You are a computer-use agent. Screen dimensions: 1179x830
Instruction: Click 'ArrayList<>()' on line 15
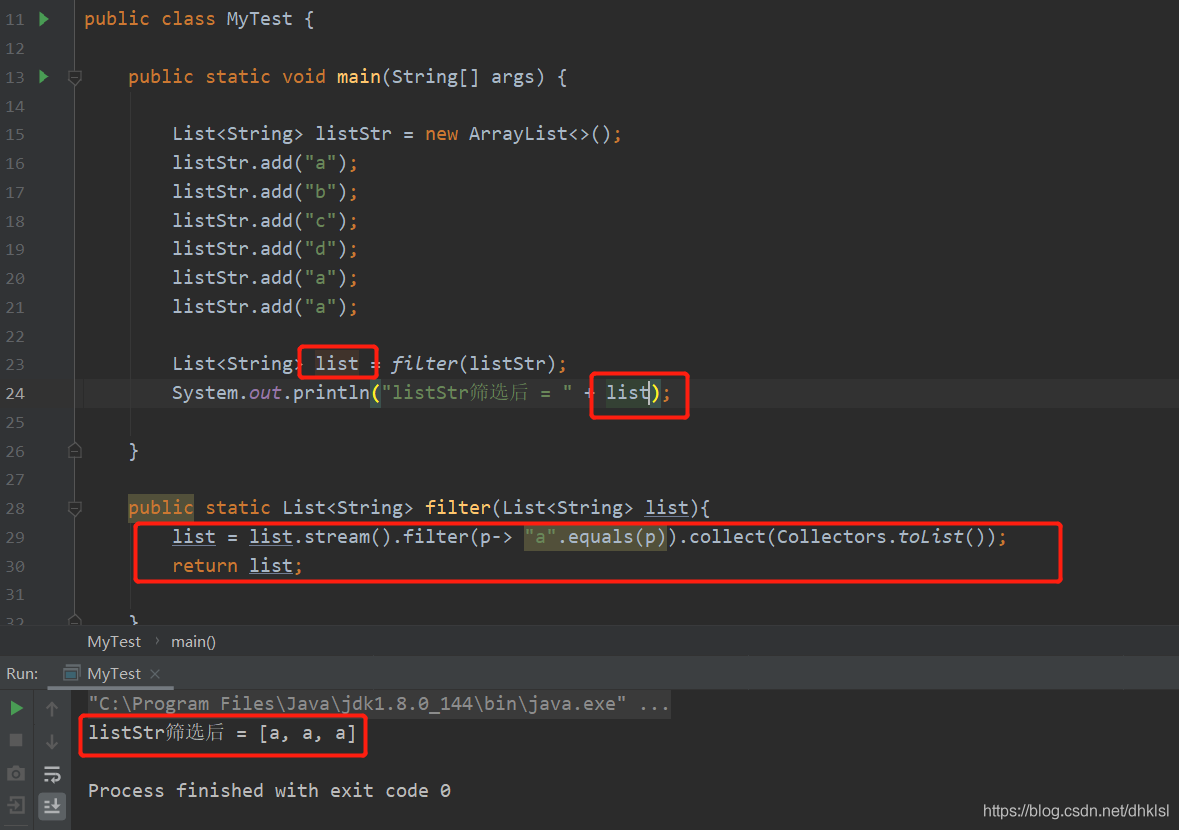541,134
